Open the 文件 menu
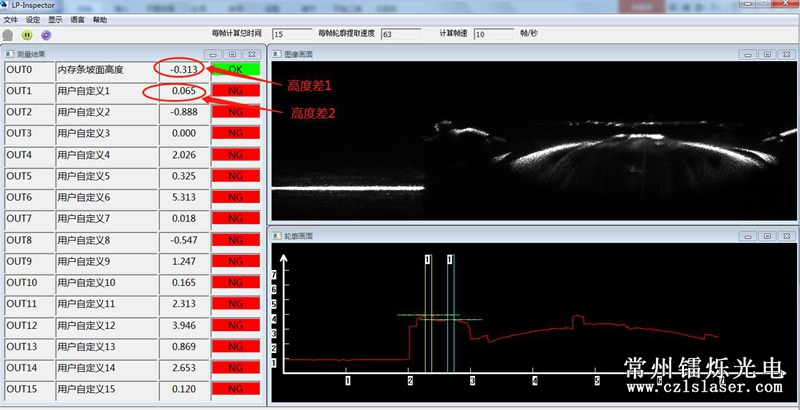 10,19
